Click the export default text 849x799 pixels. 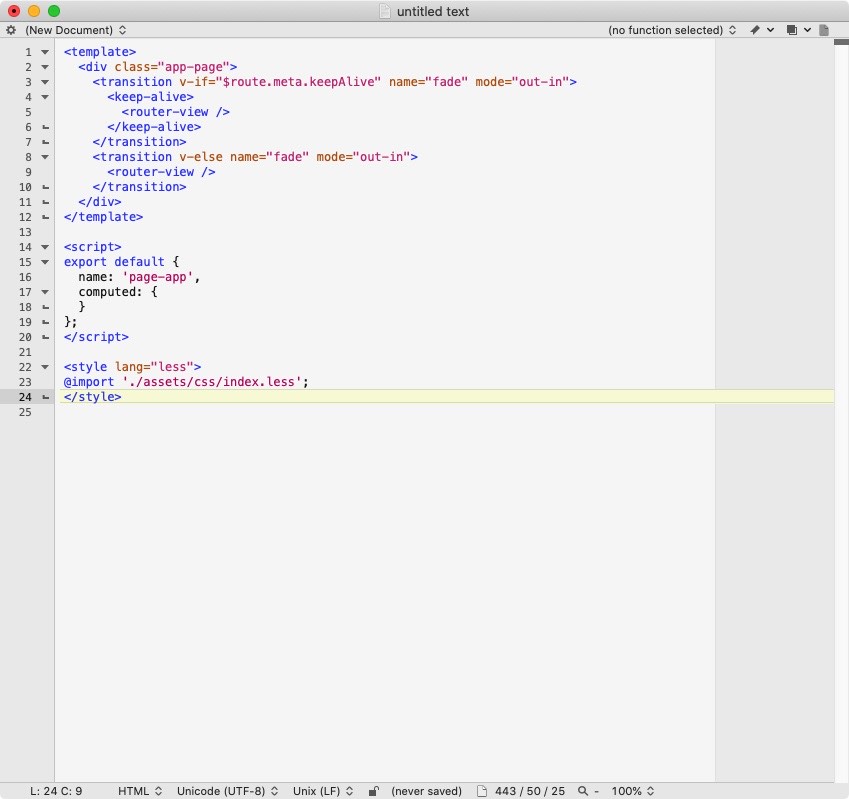point(114,262)
